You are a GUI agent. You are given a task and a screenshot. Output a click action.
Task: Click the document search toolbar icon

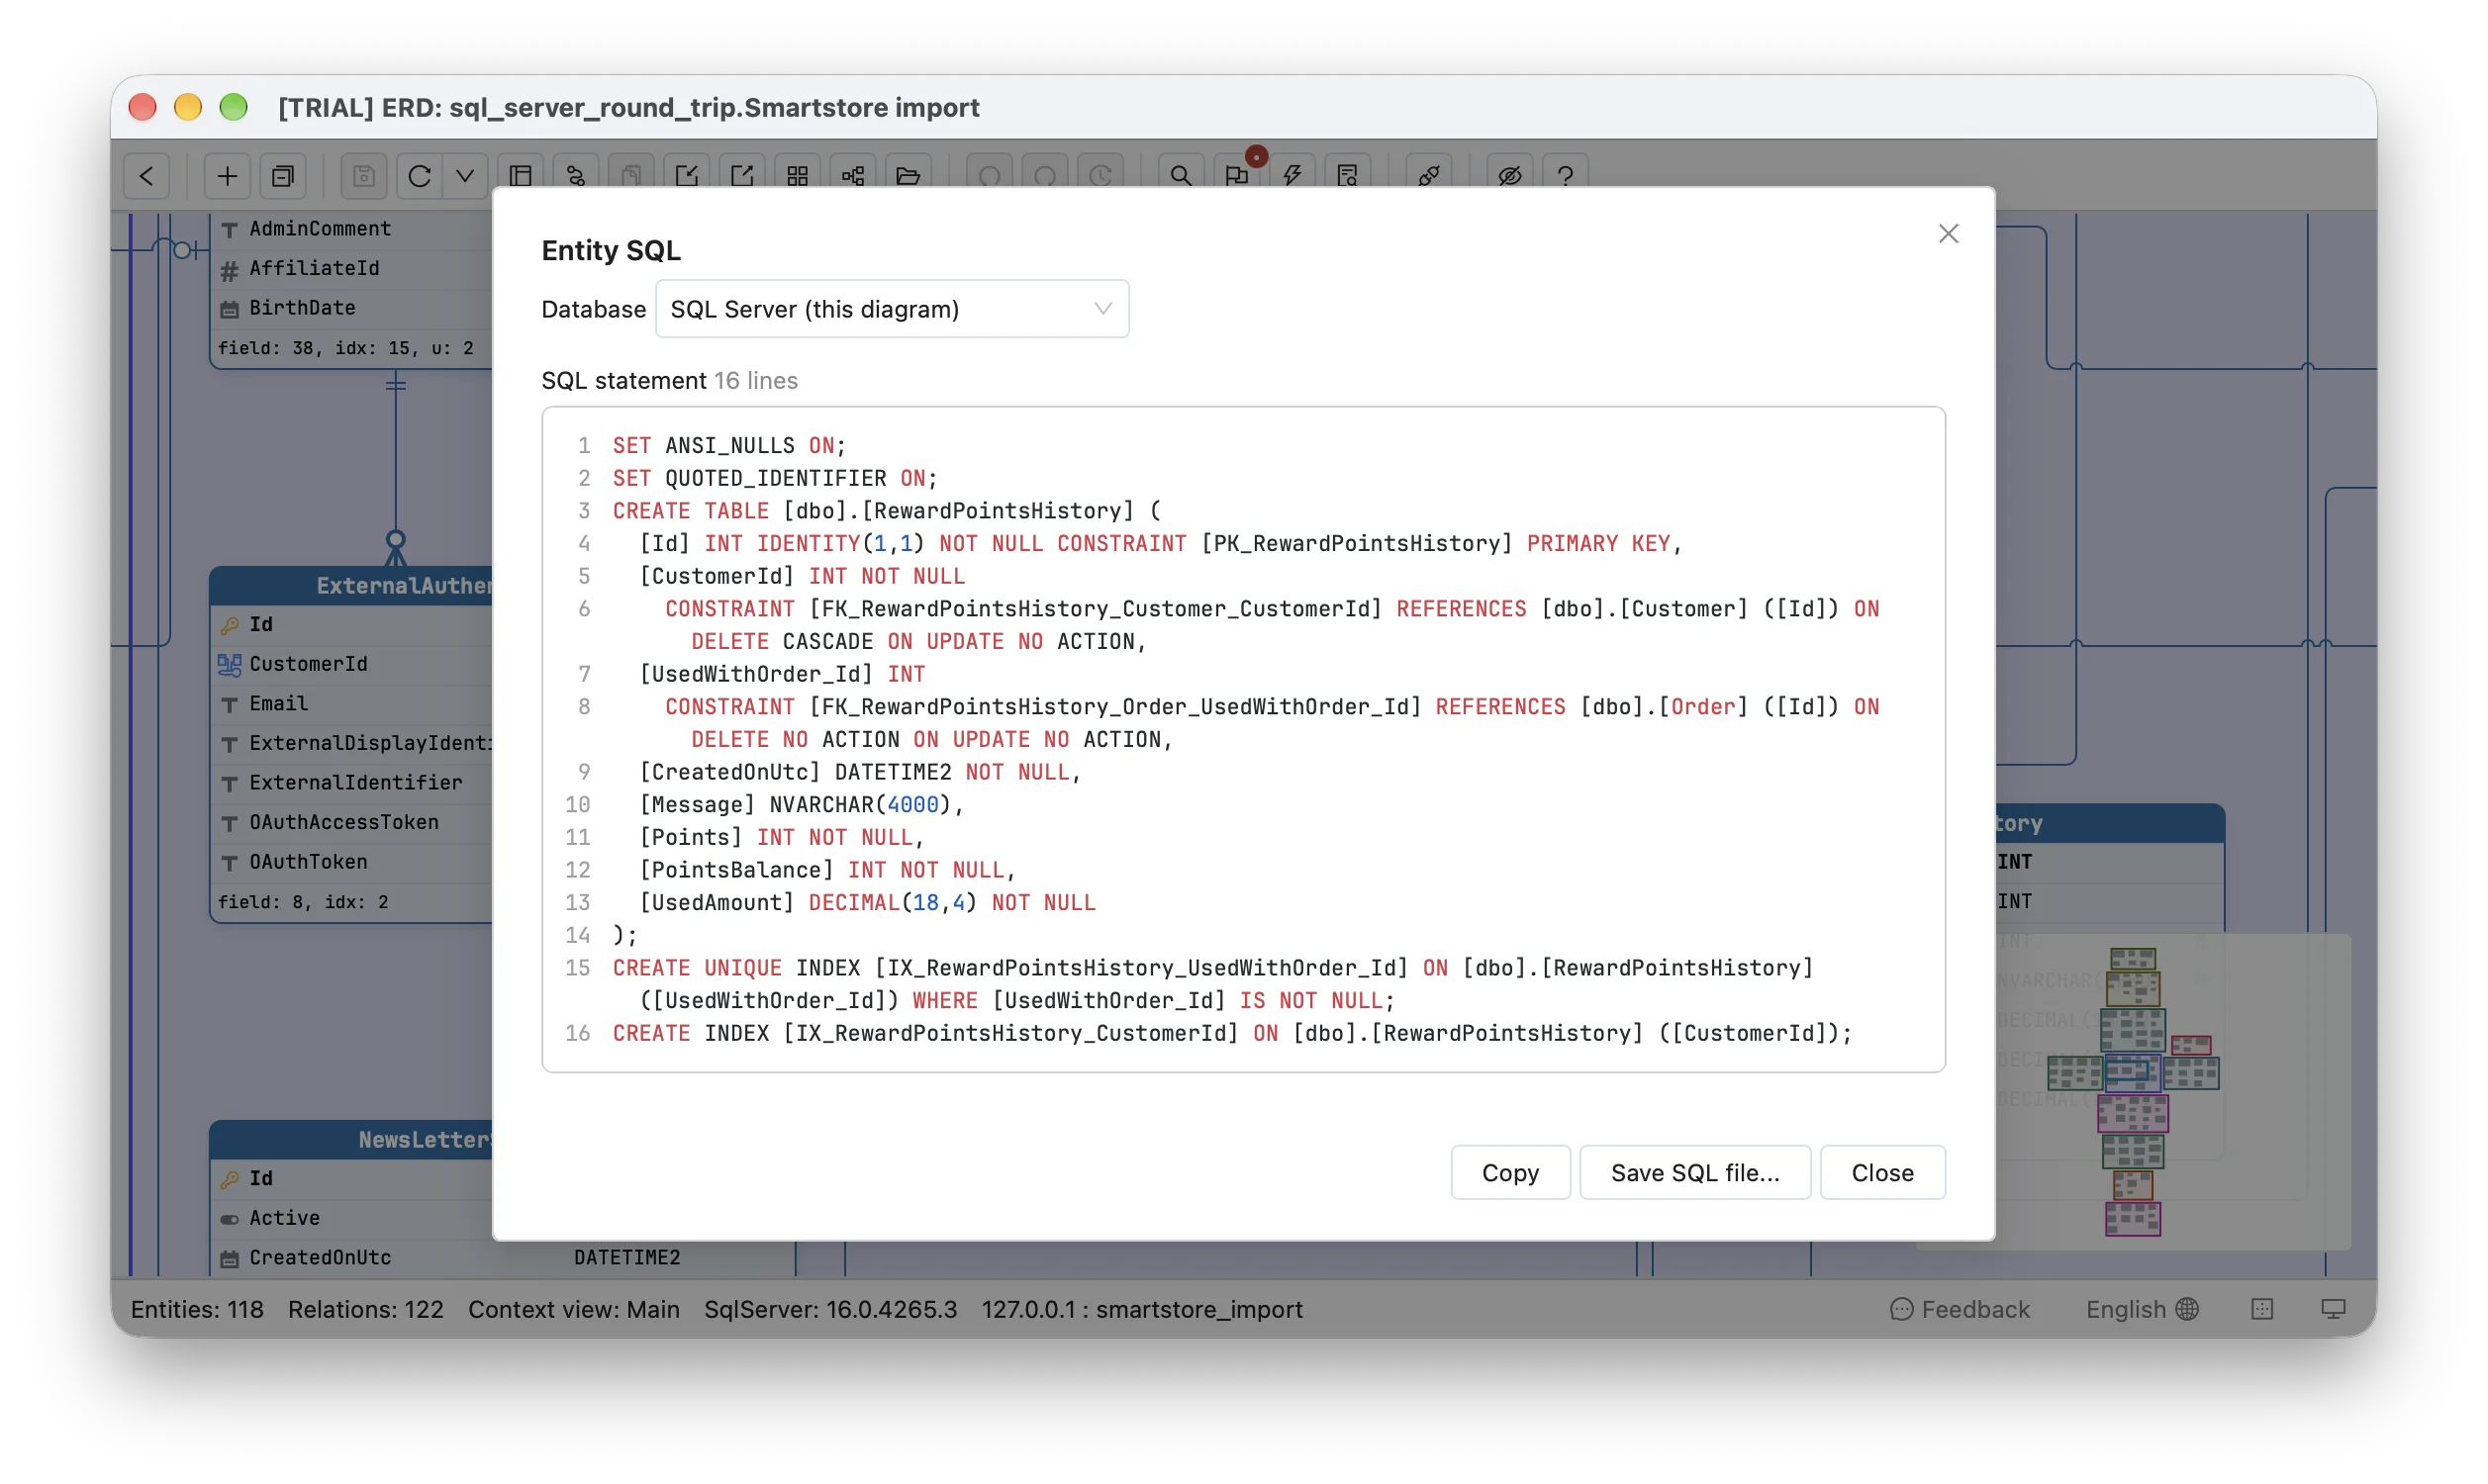1348,176
